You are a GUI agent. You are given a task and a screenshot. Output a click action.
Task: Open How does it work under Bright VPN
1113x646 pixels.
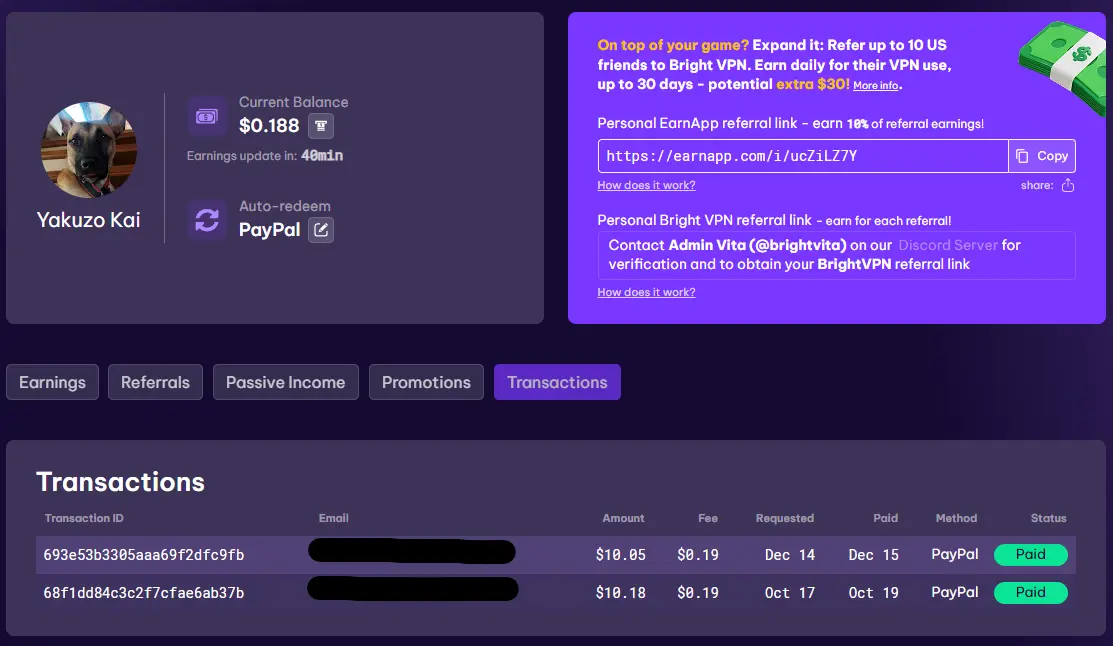(646, 292)
